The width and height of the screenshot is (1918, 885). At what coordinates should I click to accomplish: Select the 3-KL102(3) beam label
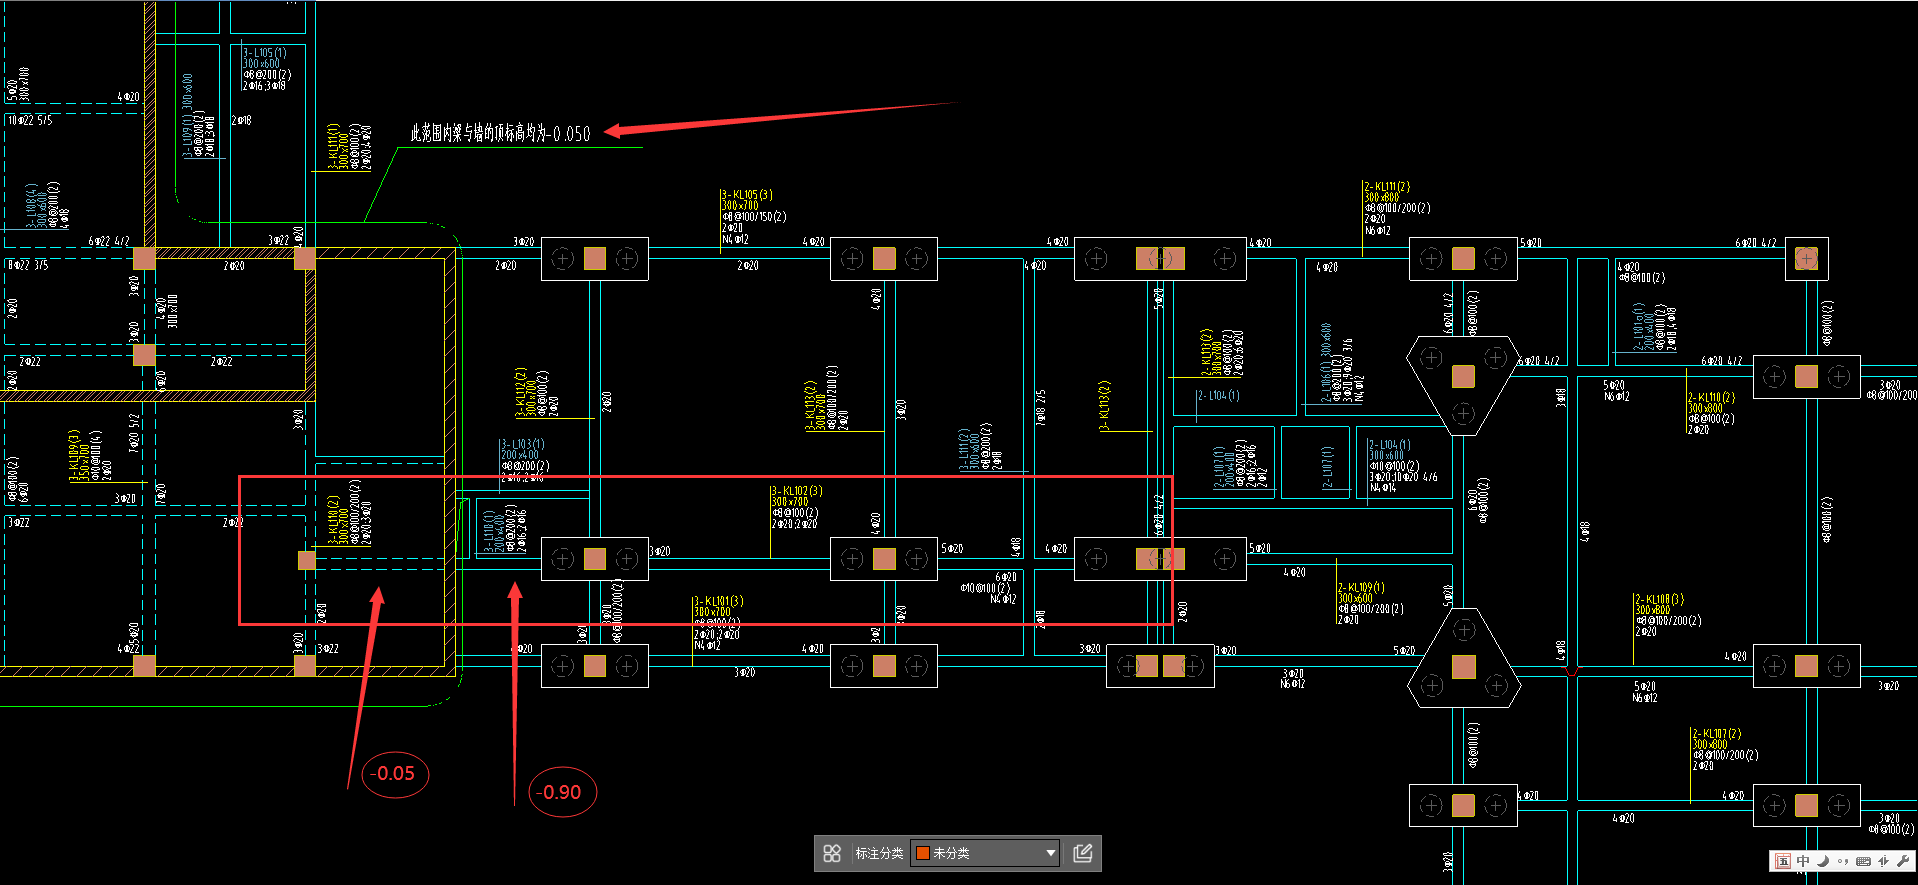coord(797,491)
